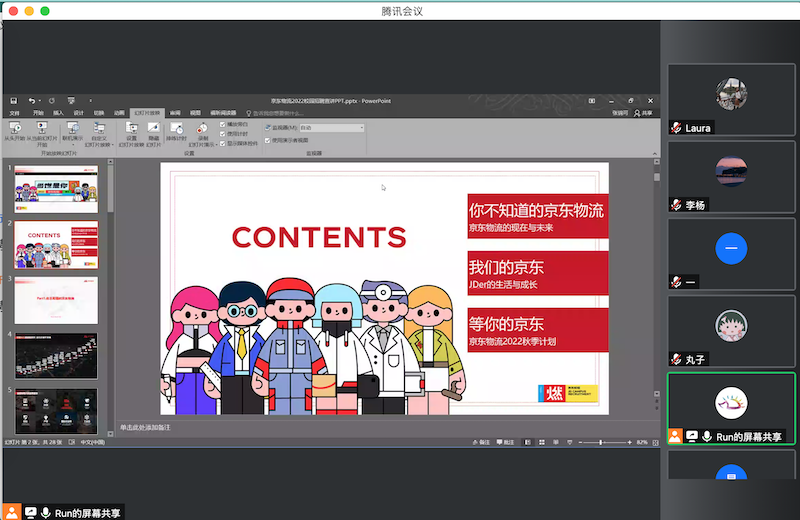The width and height of the screenshot is (800, 520).
Task: Click the Share (共享) icon in PowerPoint
Action: [641, 113]
